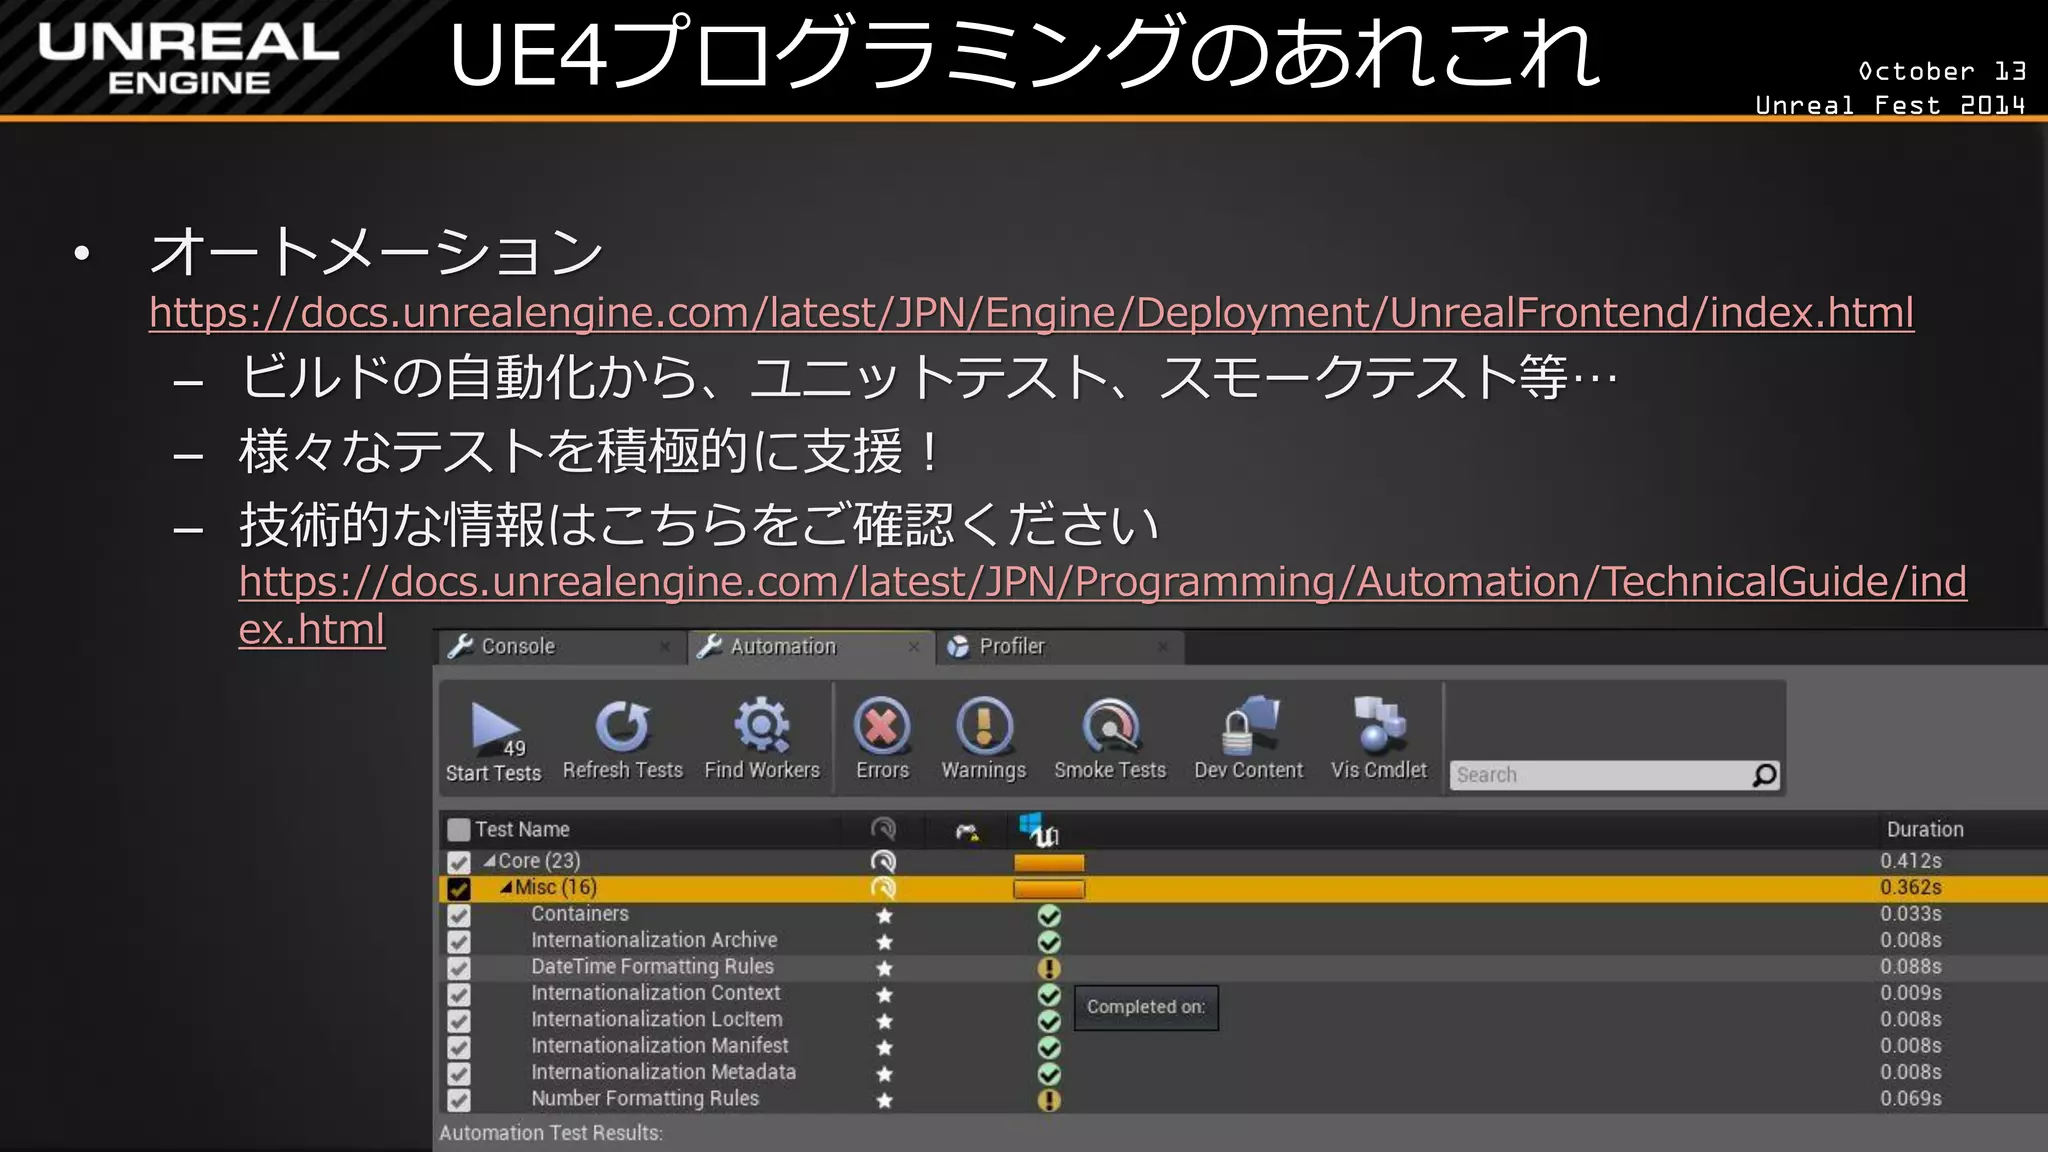The height and width of the screenshot is (1152, 2048).
Task: Click the Refresh Tests icon
Action: 622,726
